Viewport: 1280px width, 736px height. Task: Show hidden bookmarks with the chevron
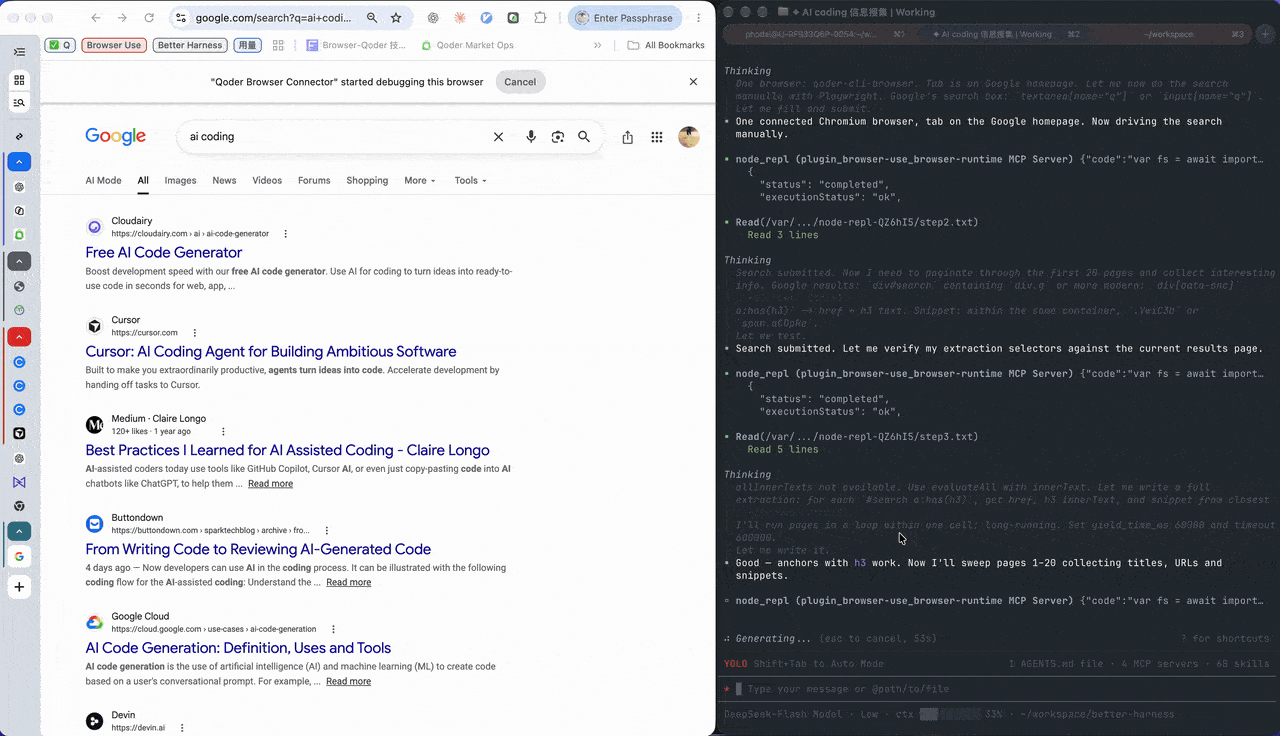click(x=598, y=45)
